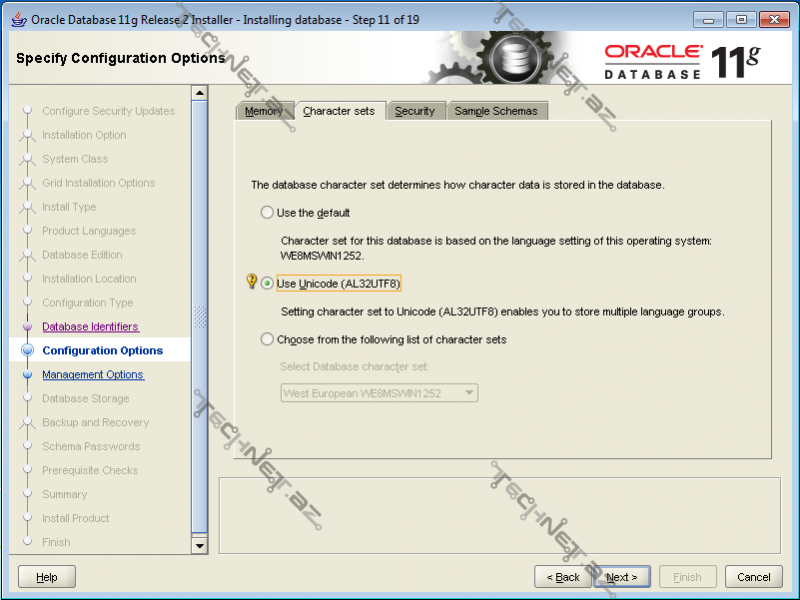Click the Database Identifiers step bullet icon
Viewport: 800px width, 600px height.
[x=27, y=327]
